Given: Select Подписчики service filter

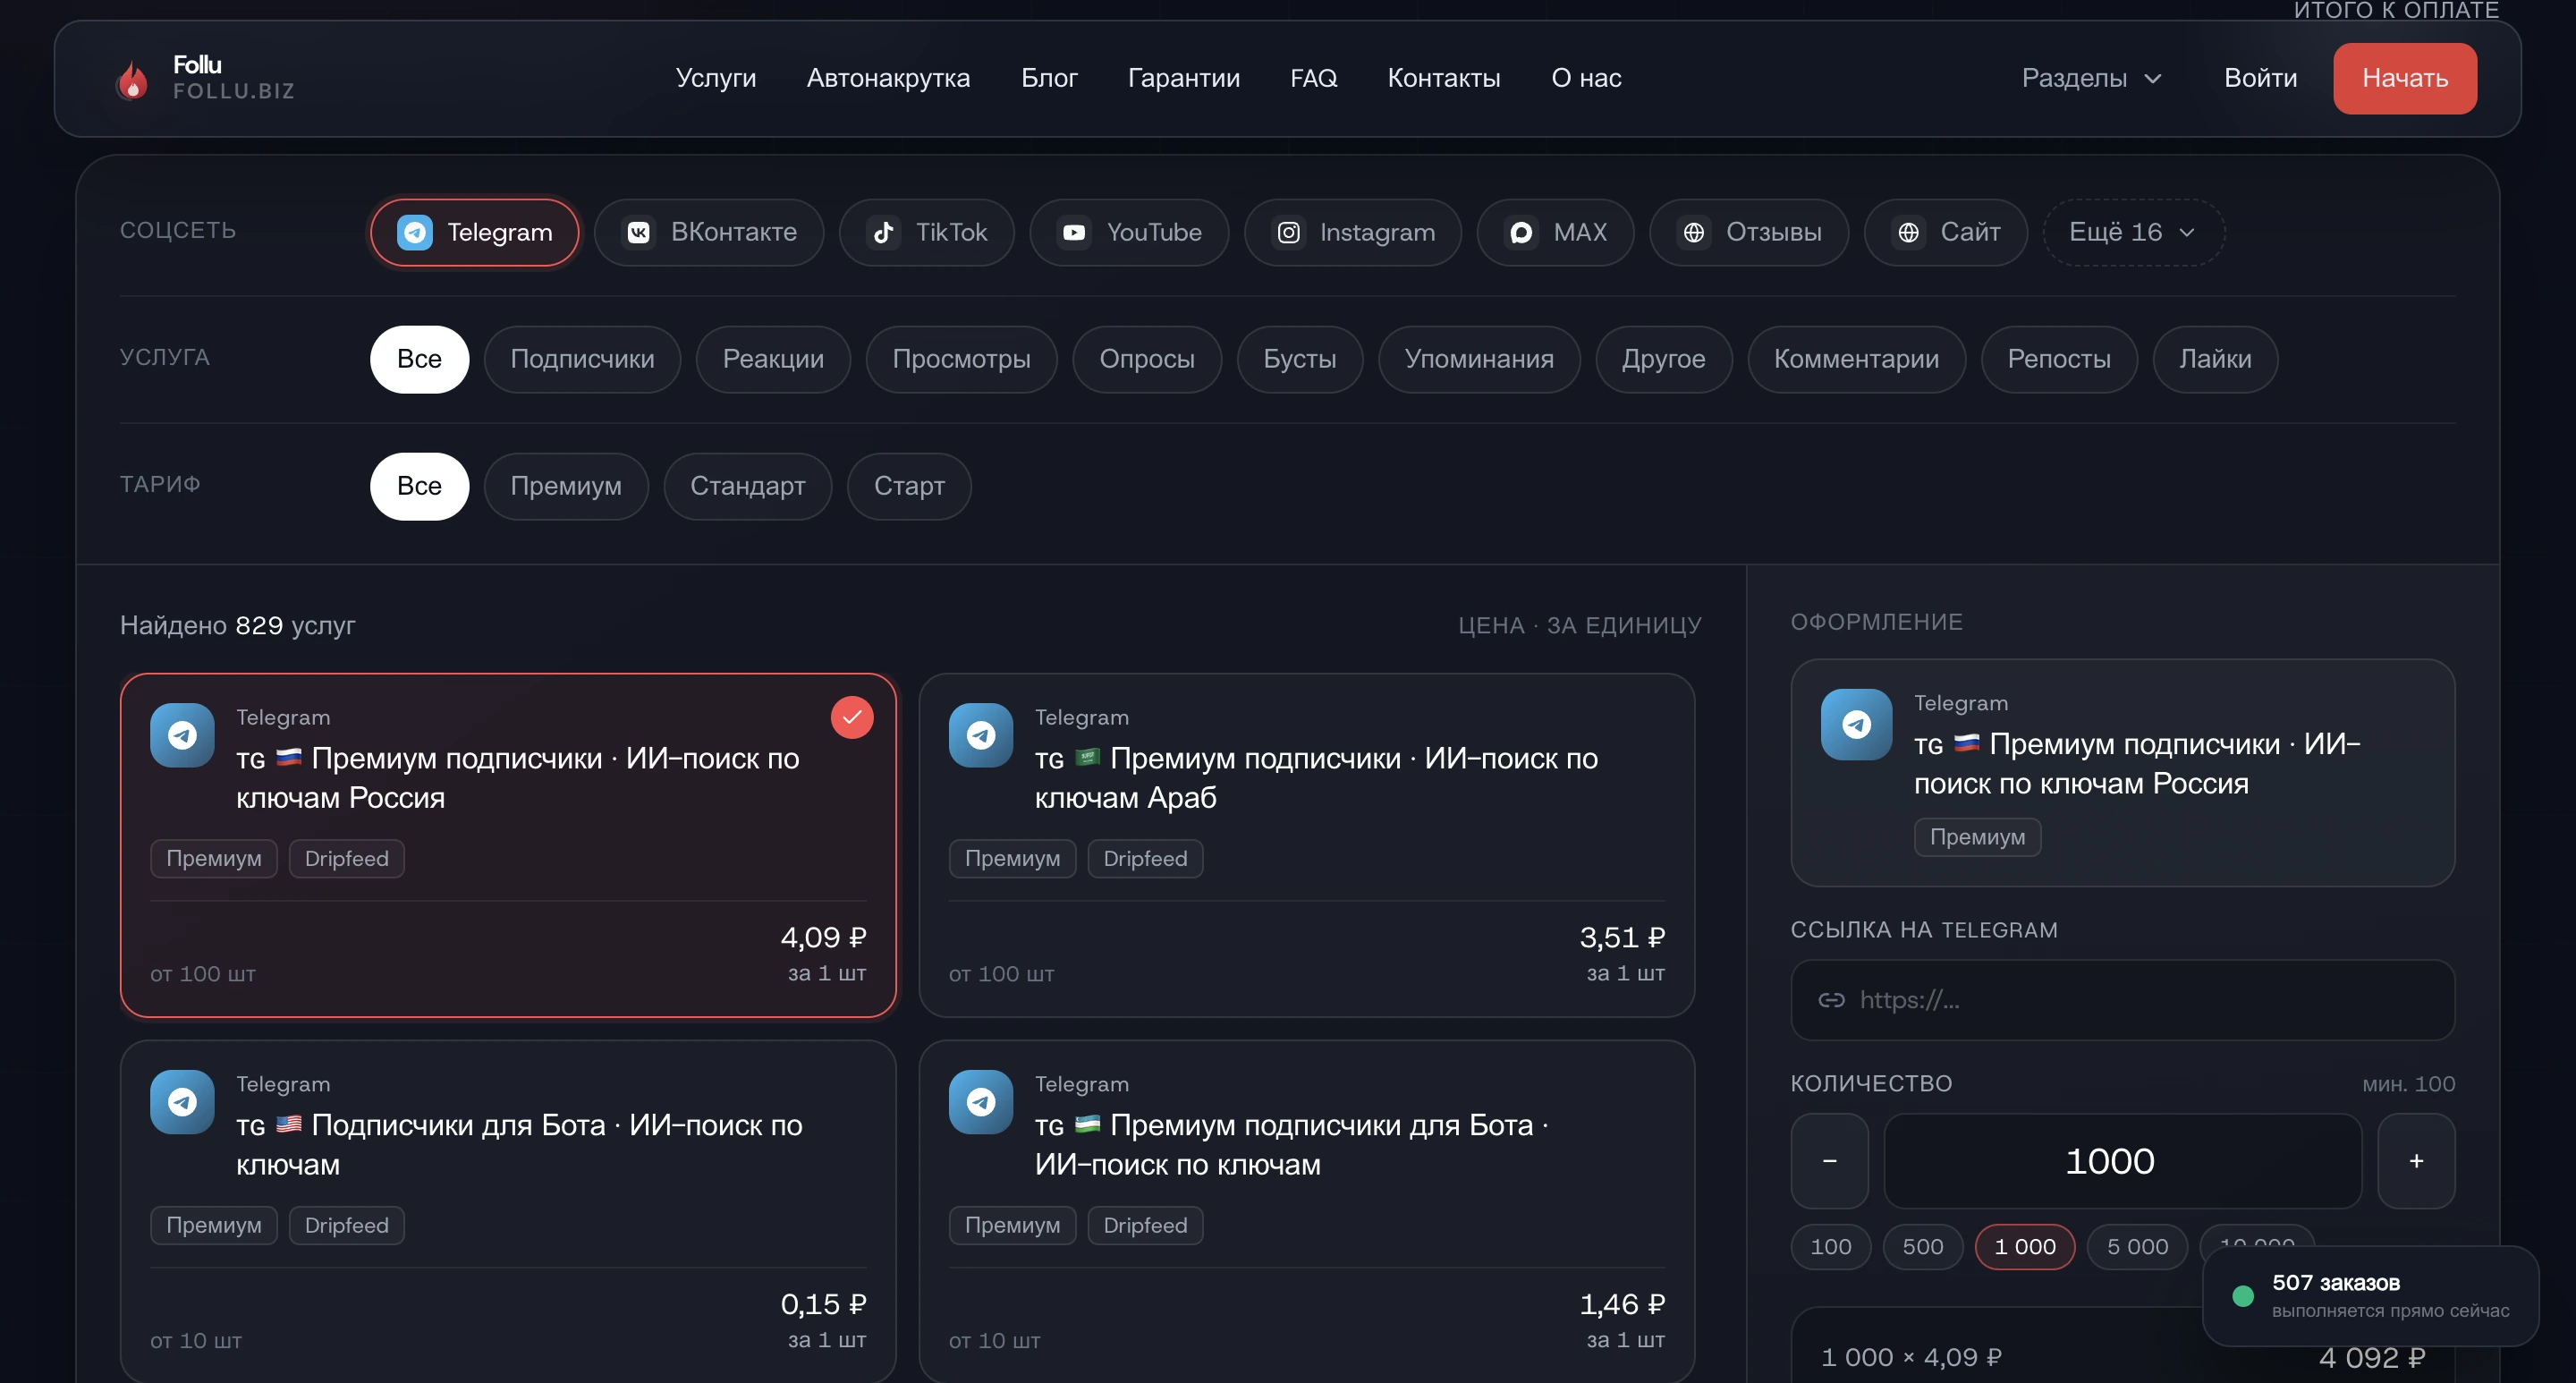Looking at the screenshot, I should [582, 359].
